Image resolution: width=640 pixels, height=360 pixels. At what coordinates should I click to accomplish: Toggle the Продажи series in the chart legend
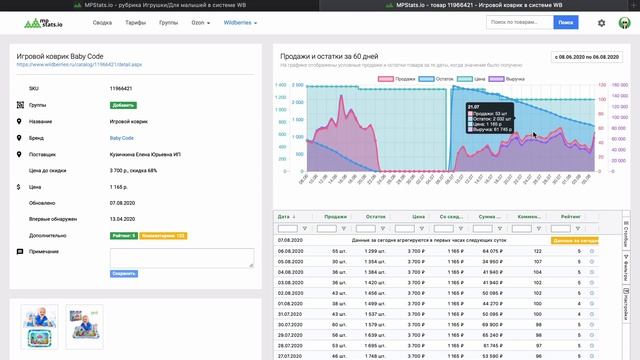pos(396,79)
